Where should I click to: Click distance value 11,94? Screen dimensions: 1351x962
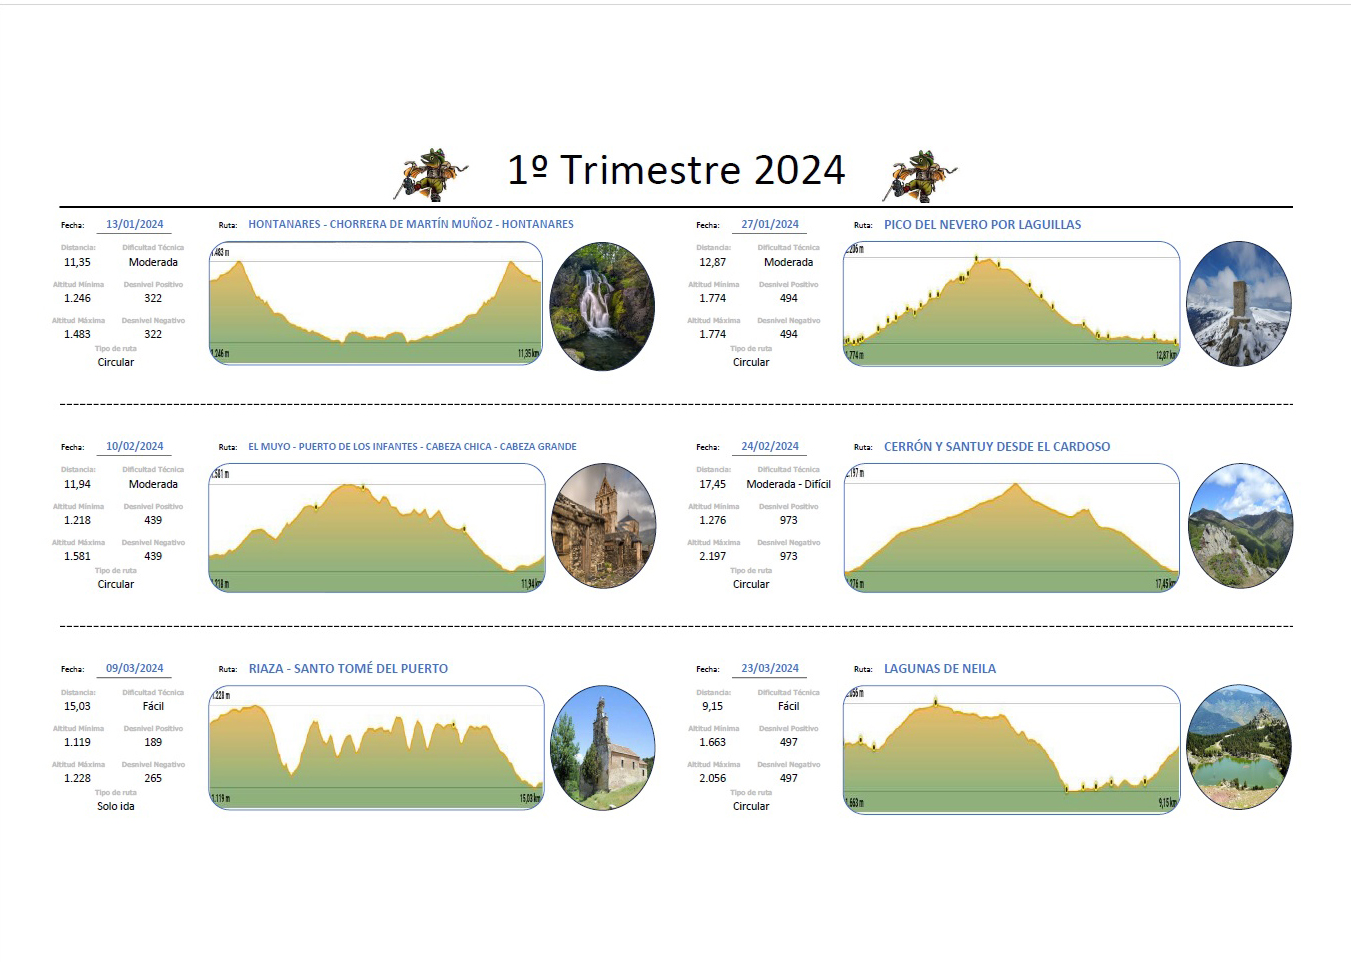point(77,485)
